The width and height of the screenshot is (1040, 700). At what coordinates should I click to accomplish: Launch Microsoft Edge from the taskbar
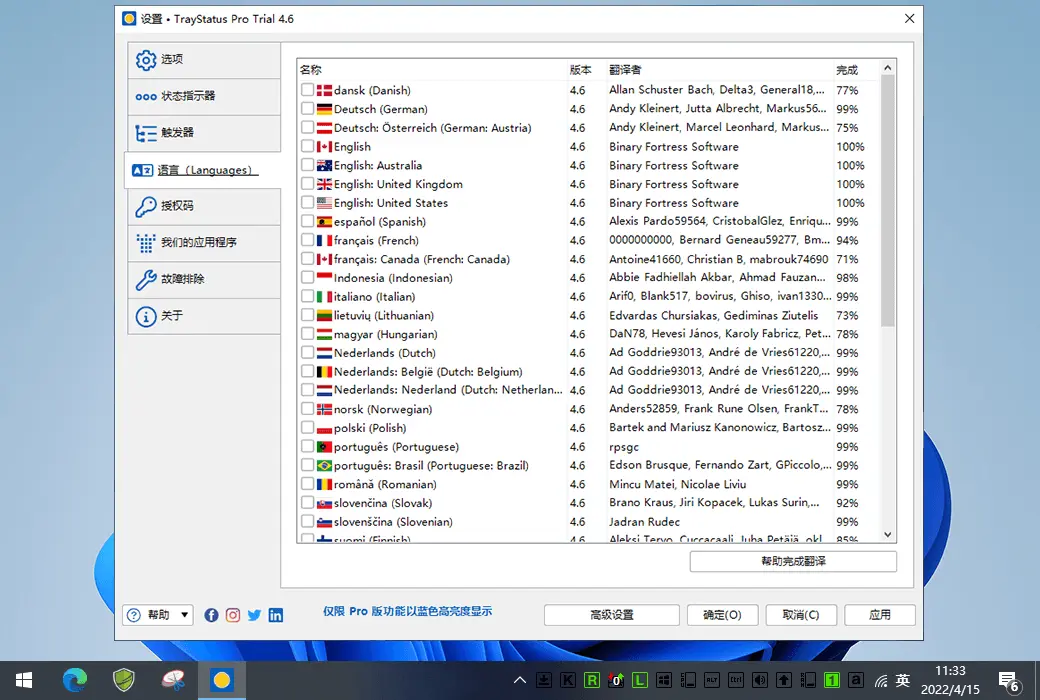click(x=74, y=680)
